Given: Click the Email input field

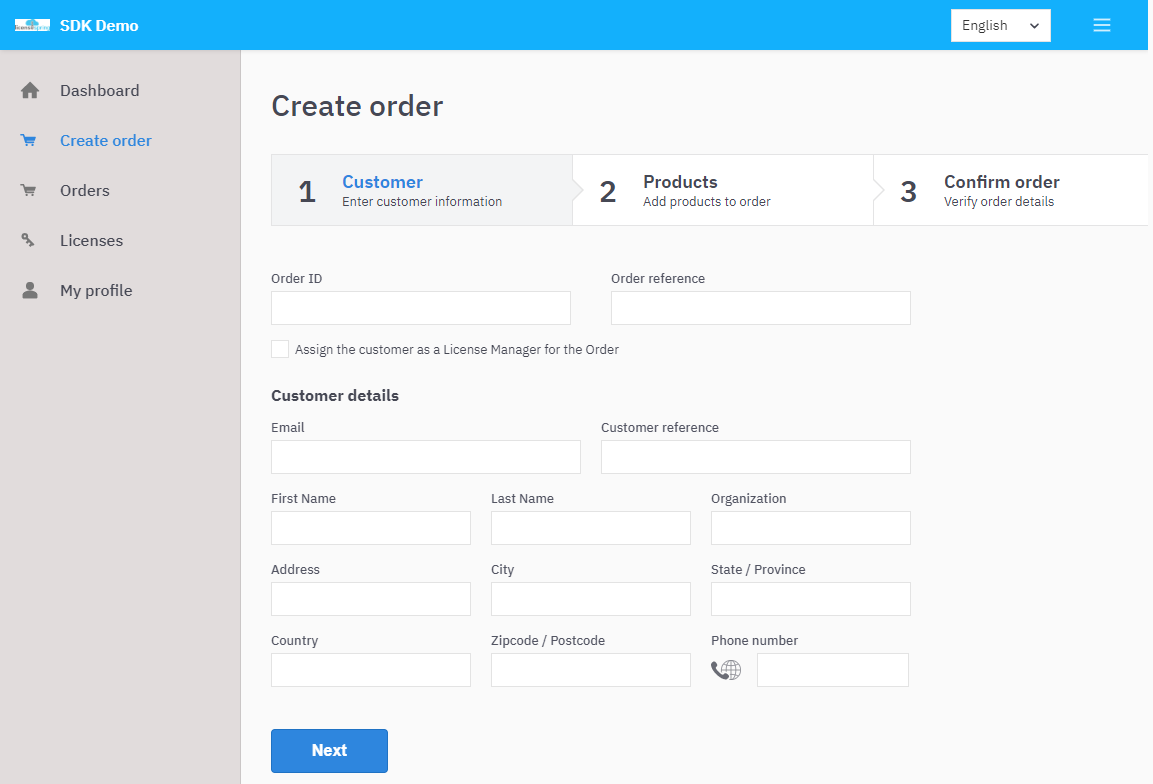Looking at the screenshot, I should 426,457.
